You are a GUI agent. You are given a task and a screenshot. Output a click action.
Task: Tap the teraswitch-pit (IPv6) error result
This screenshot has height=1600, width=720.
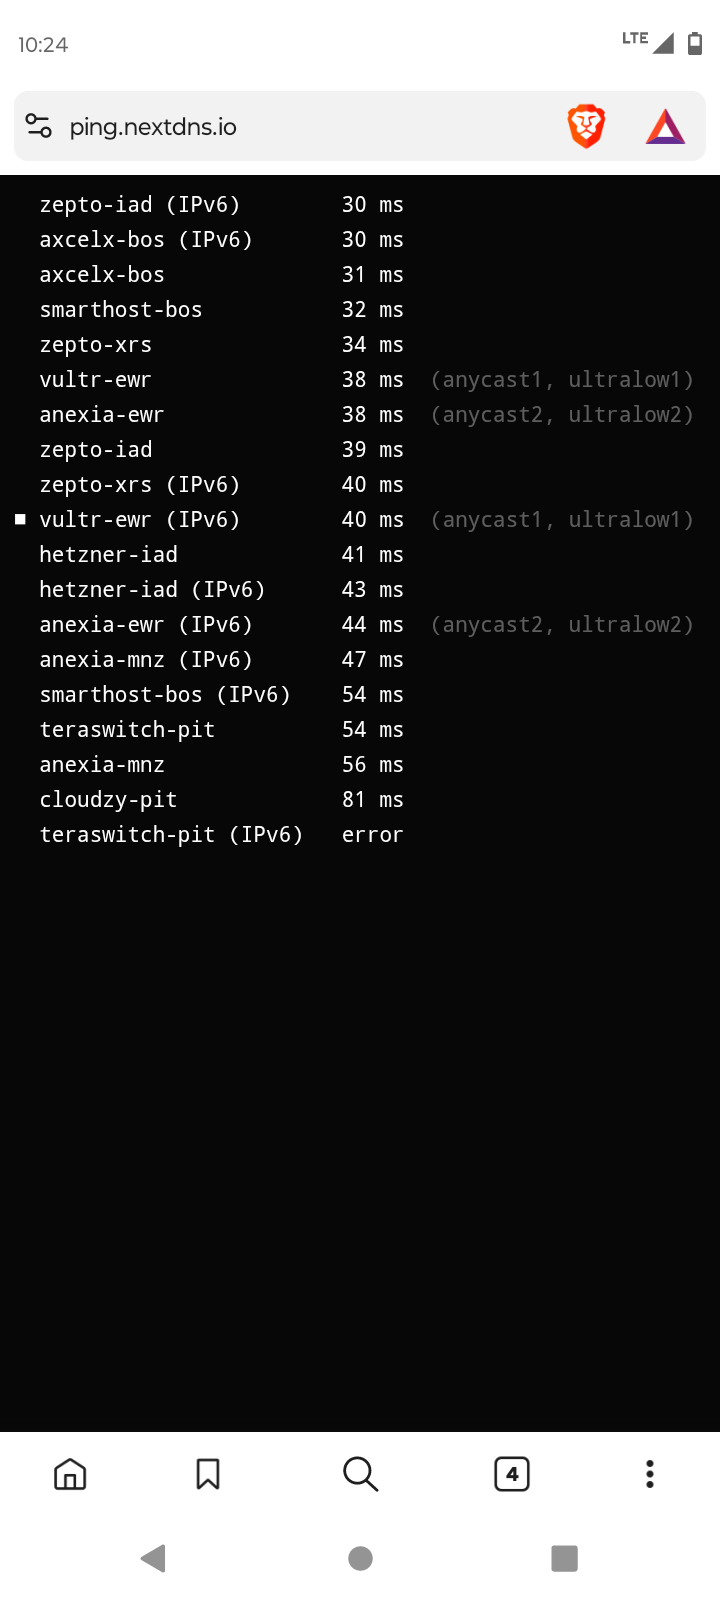[372, 835]
